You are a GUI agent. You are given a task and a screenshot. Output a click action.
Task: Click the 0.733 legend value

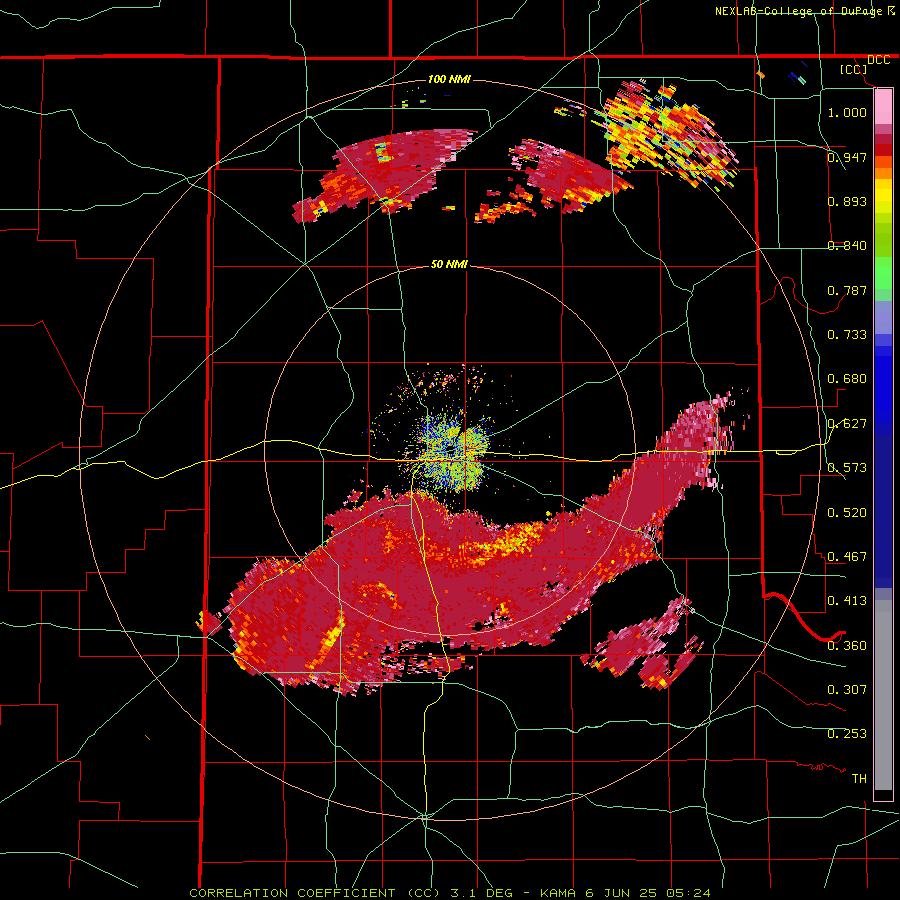[847, 335]
